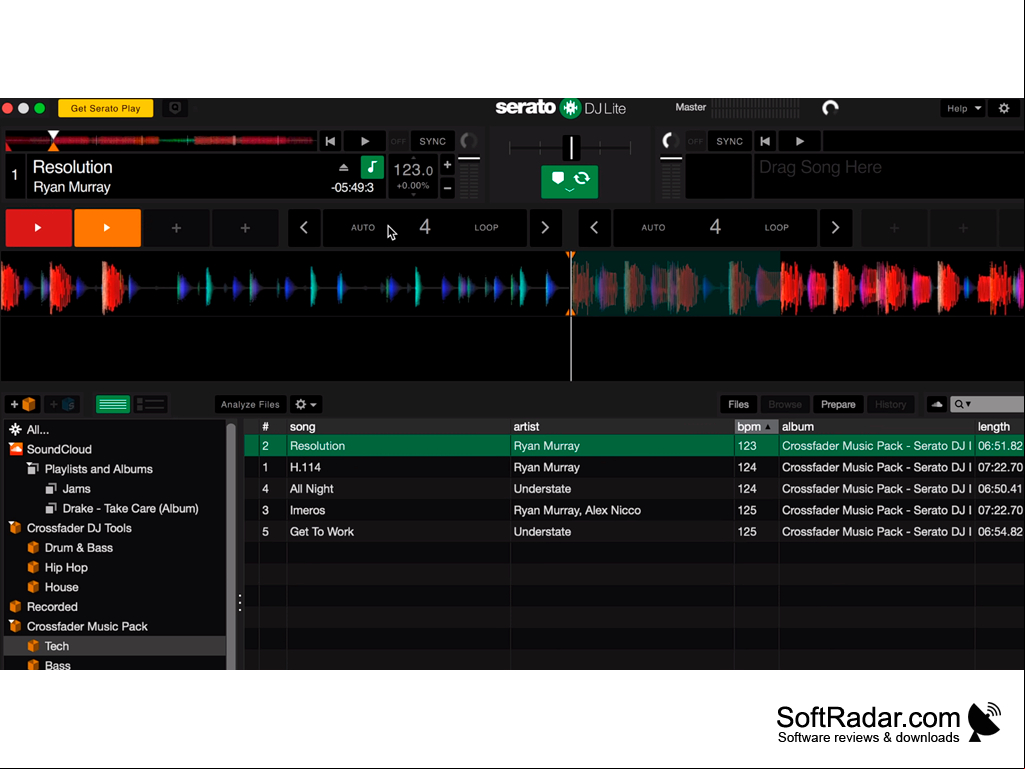Collapse the Crossfader DJ Tools crate

pos(14,528)
